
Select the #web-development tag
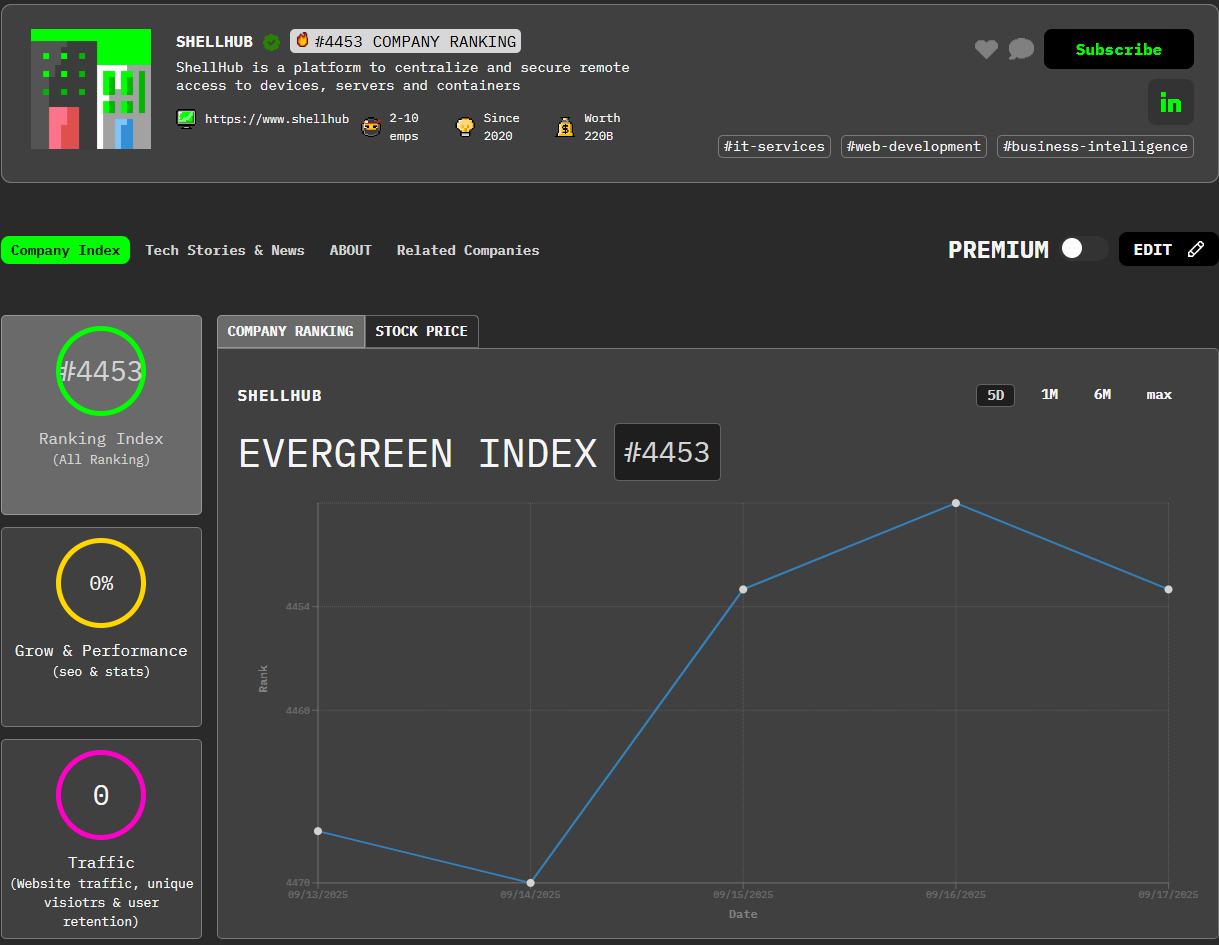coord(914,146)
